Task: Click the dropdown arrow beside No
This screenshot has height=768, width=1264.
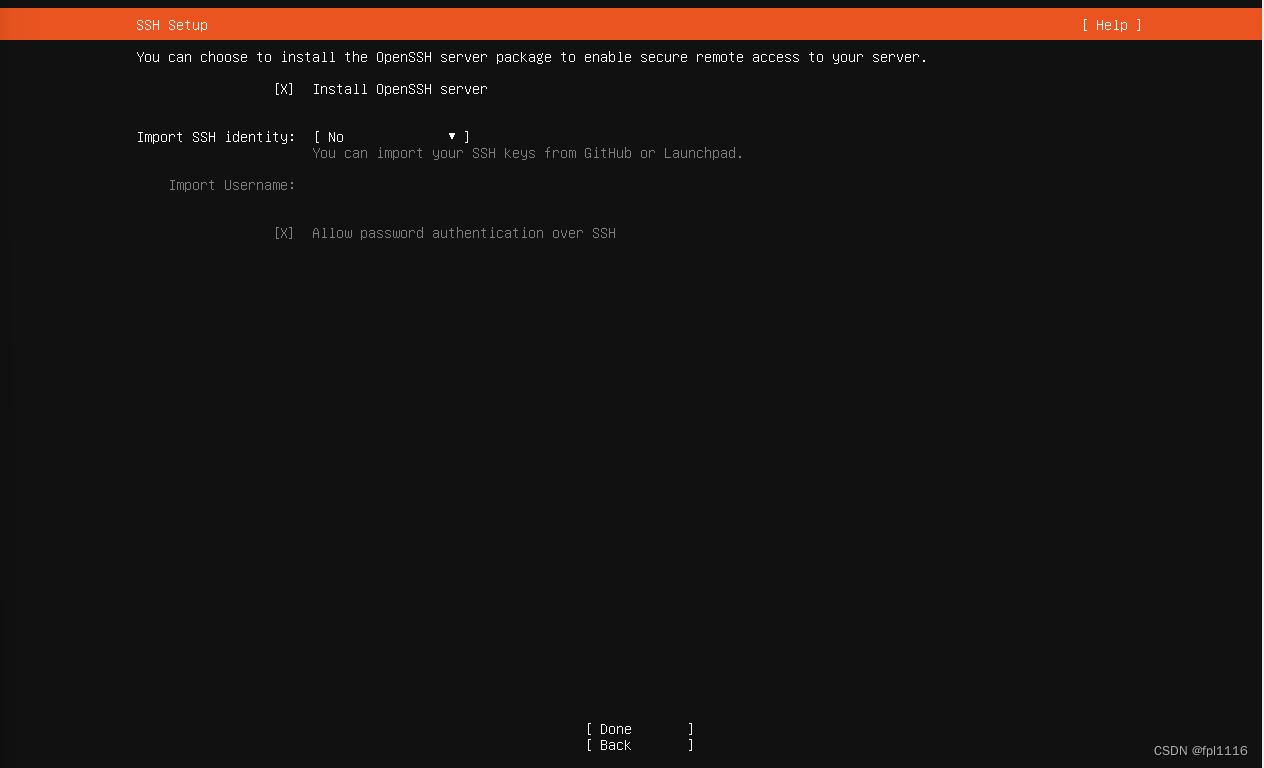Action: tap(452, 136)
